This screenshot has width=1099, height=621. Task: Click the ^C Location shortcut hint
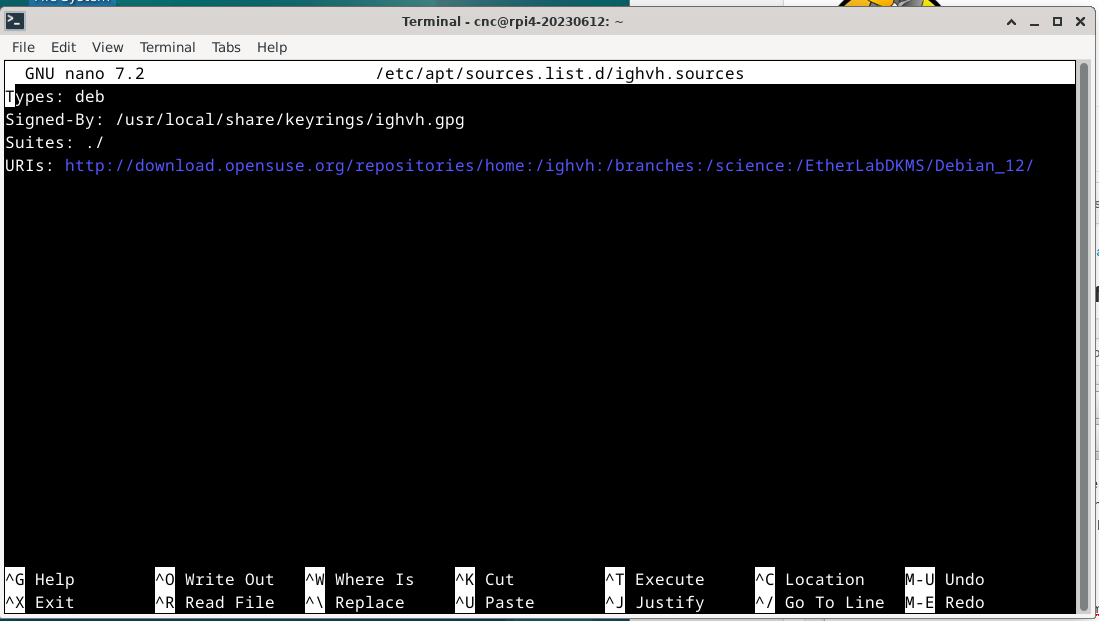(810, 580)
